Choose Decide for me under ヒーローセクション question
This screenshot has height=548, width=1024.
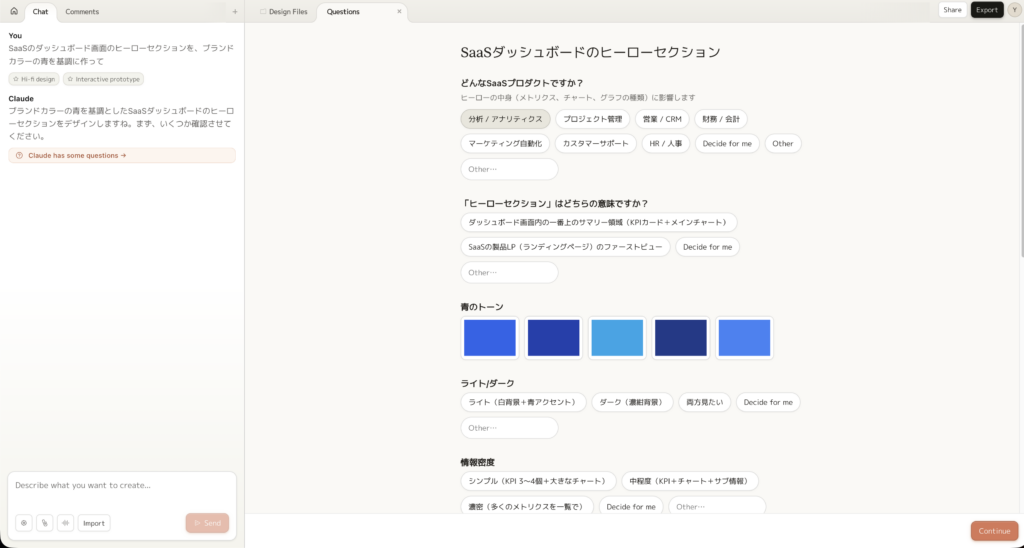click(x=707, y=247)
